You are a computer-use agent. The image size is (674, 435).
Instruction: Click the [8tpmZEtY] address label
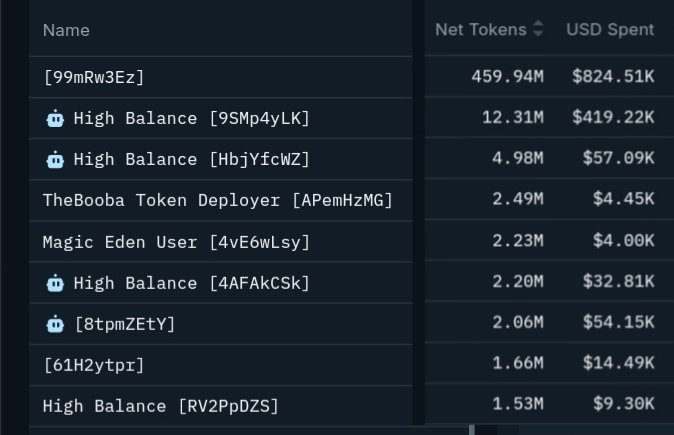pyautogui.click(x=125, y=324)
